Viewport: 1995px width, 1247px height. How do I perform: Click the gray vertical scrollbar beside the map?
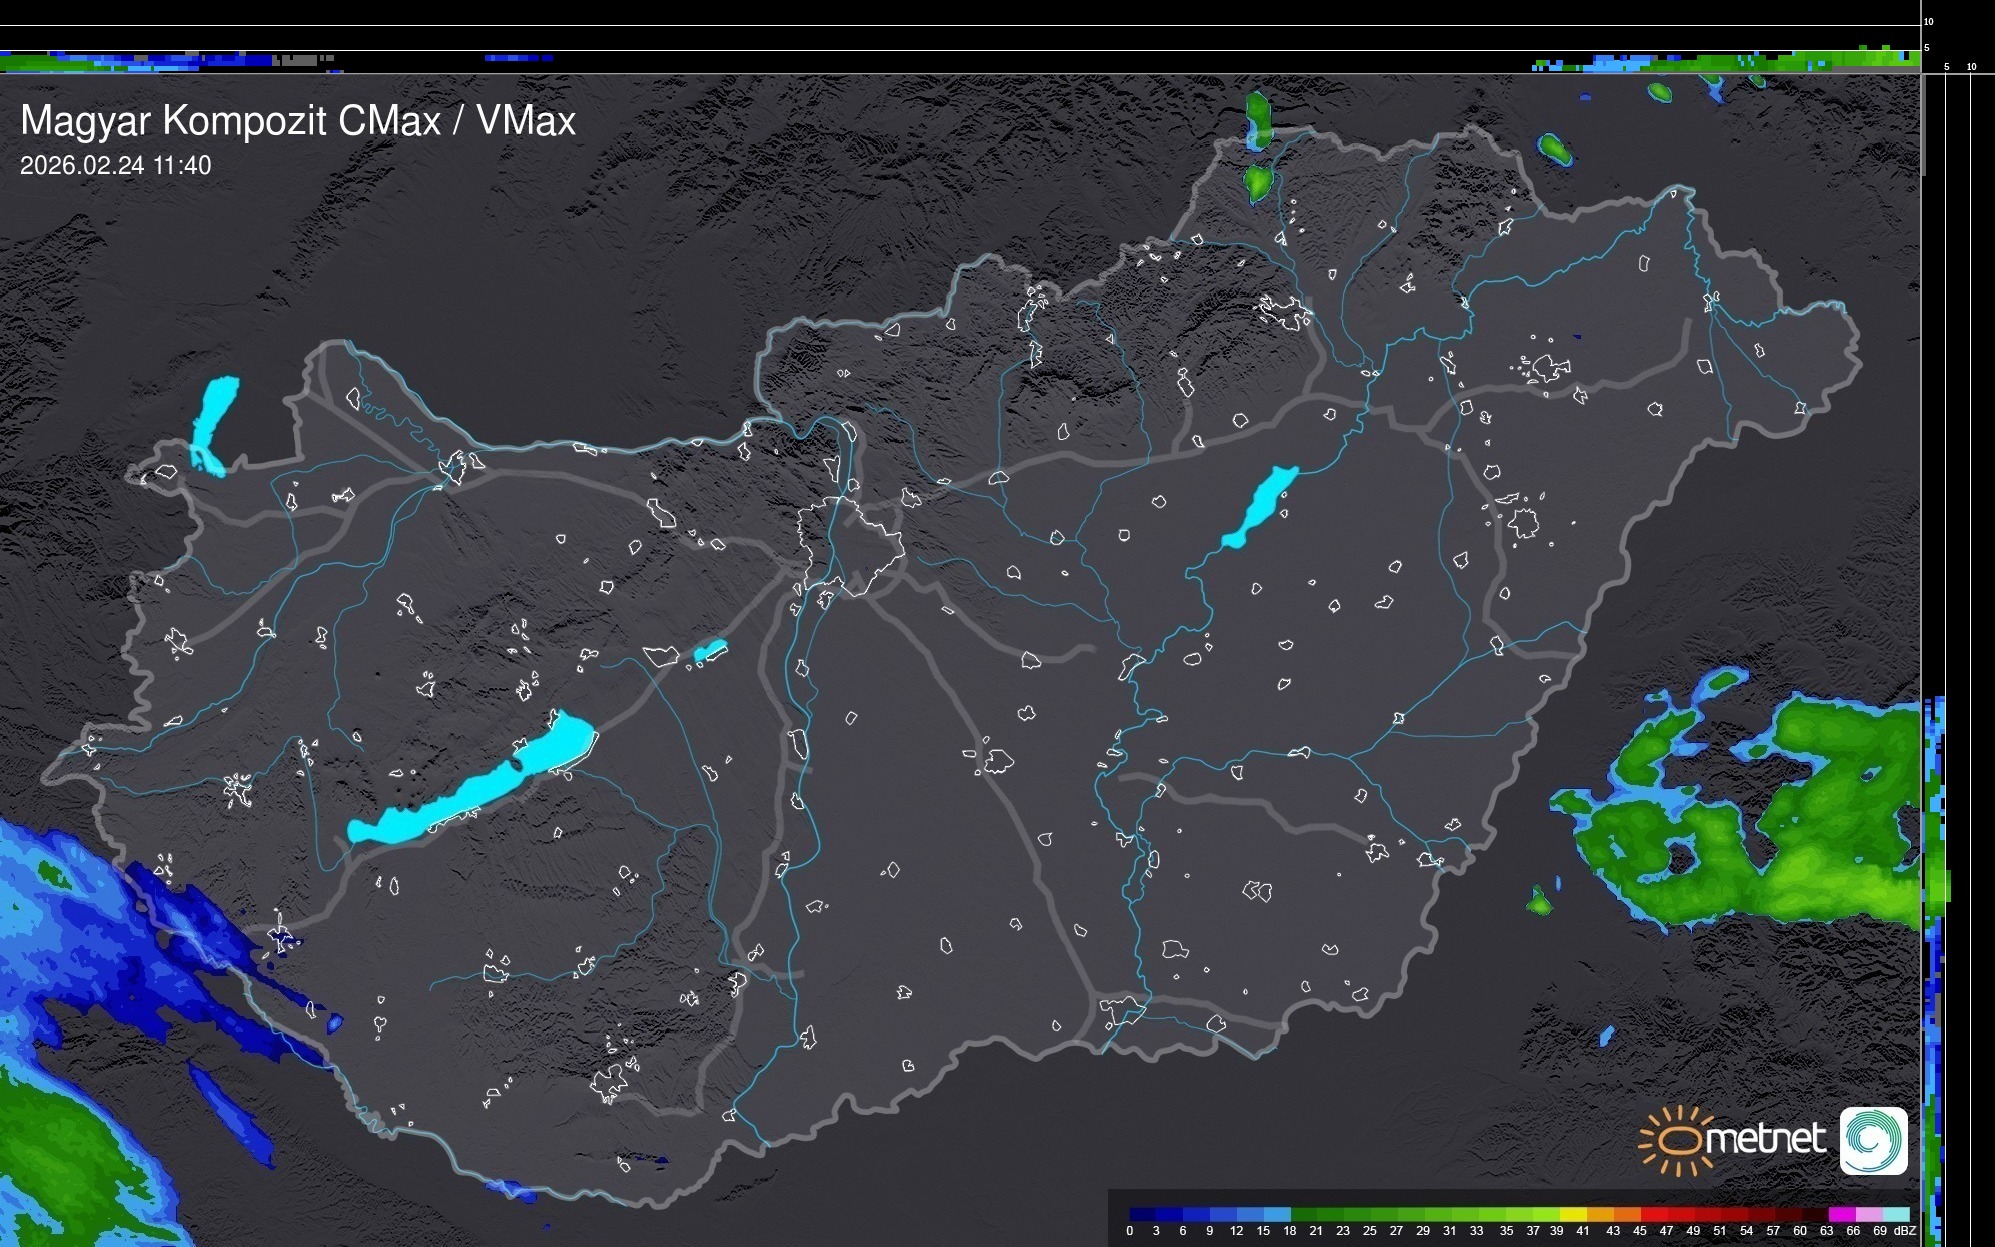pyautogui.click(x=1922, y=125)
